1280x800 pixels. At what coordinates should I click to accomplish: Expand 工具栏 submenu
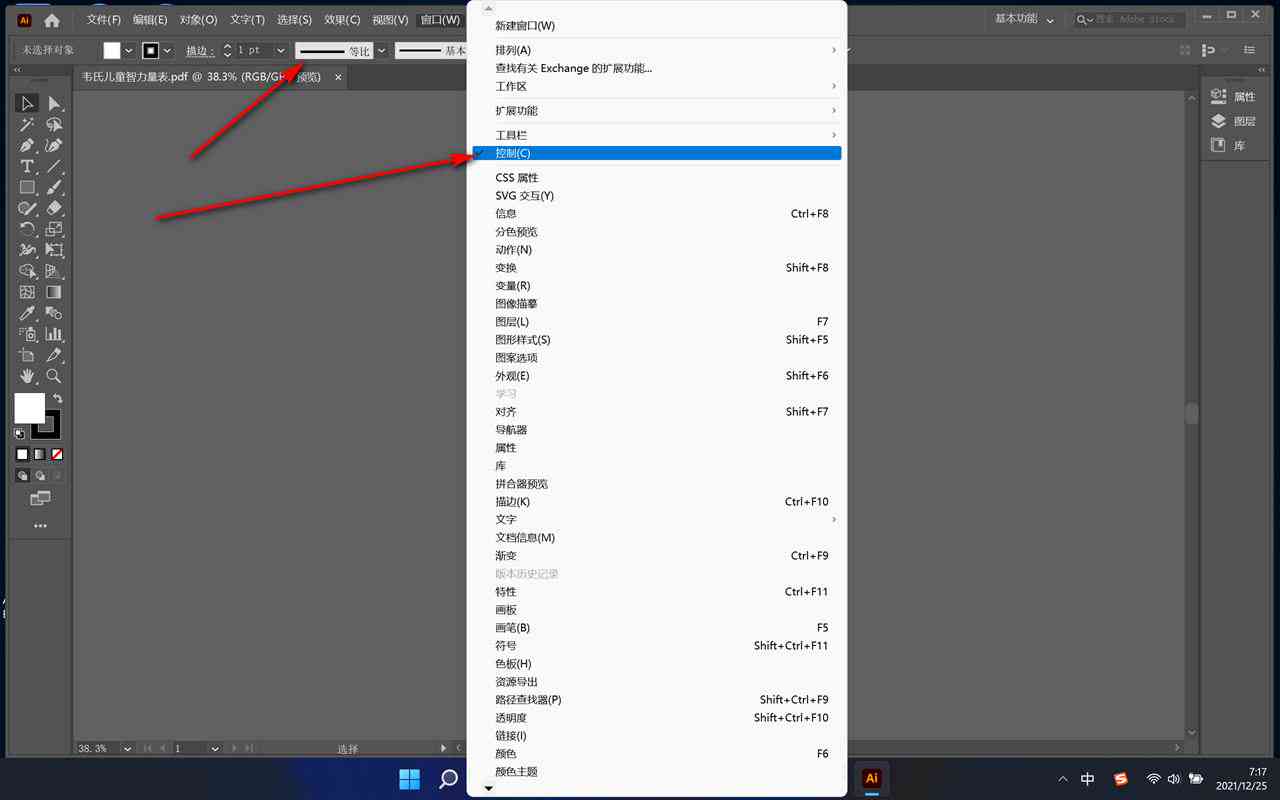[x=657, y=135]
